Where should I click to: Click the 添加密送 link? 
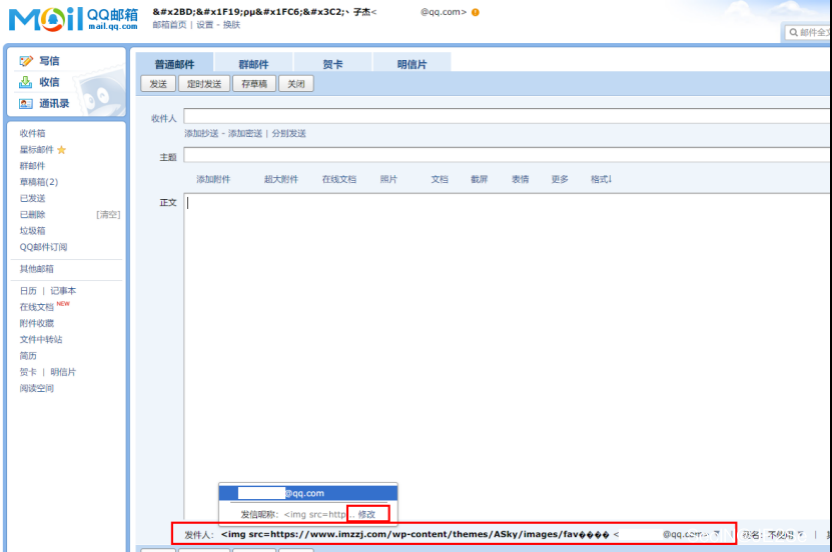[x=245, y=133]
